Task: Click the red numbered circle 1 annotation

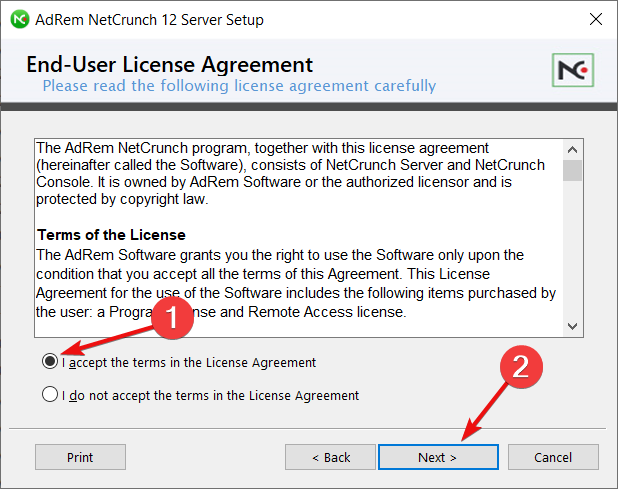Action: coord(172,318)
